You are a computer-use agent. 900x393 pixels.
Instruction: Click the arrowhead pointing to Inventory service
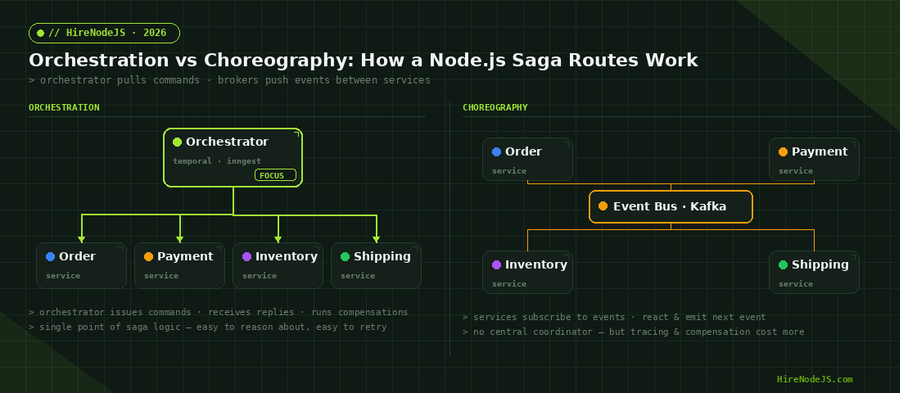pyautogui.click(x=278, y=239)
